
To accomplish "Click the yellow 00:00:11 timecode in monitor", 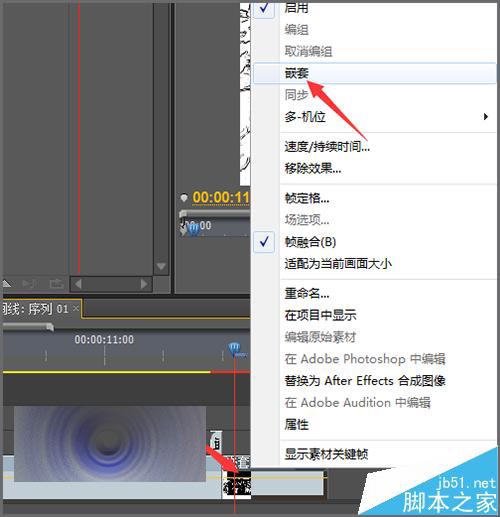I will [x=221, y=197].
